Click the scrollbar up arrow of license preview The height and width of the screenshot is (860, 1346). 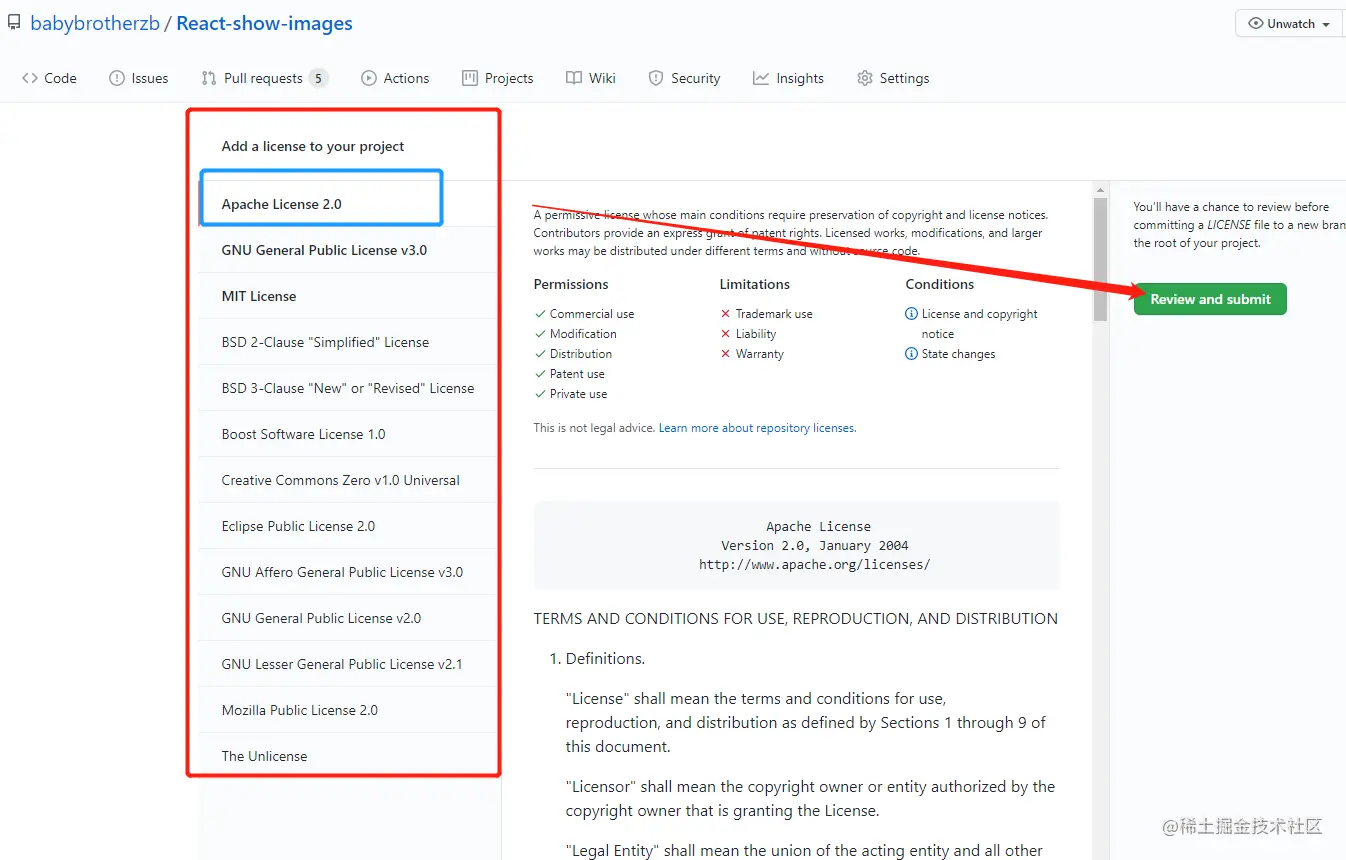[1100, 190]
